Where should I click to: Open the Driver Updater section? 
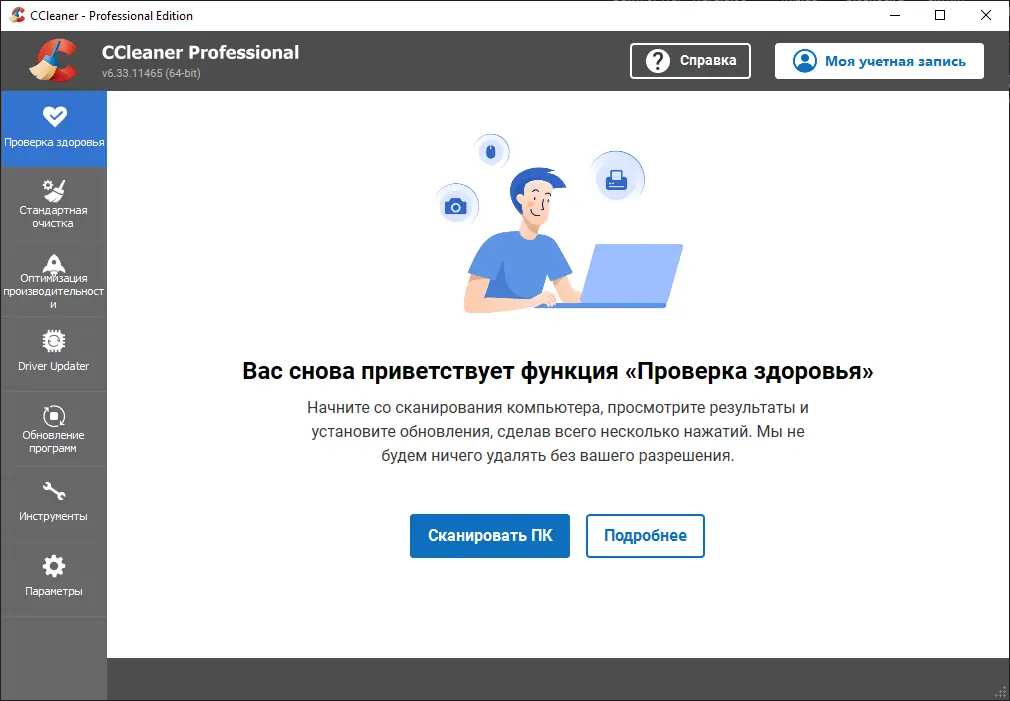53,353
